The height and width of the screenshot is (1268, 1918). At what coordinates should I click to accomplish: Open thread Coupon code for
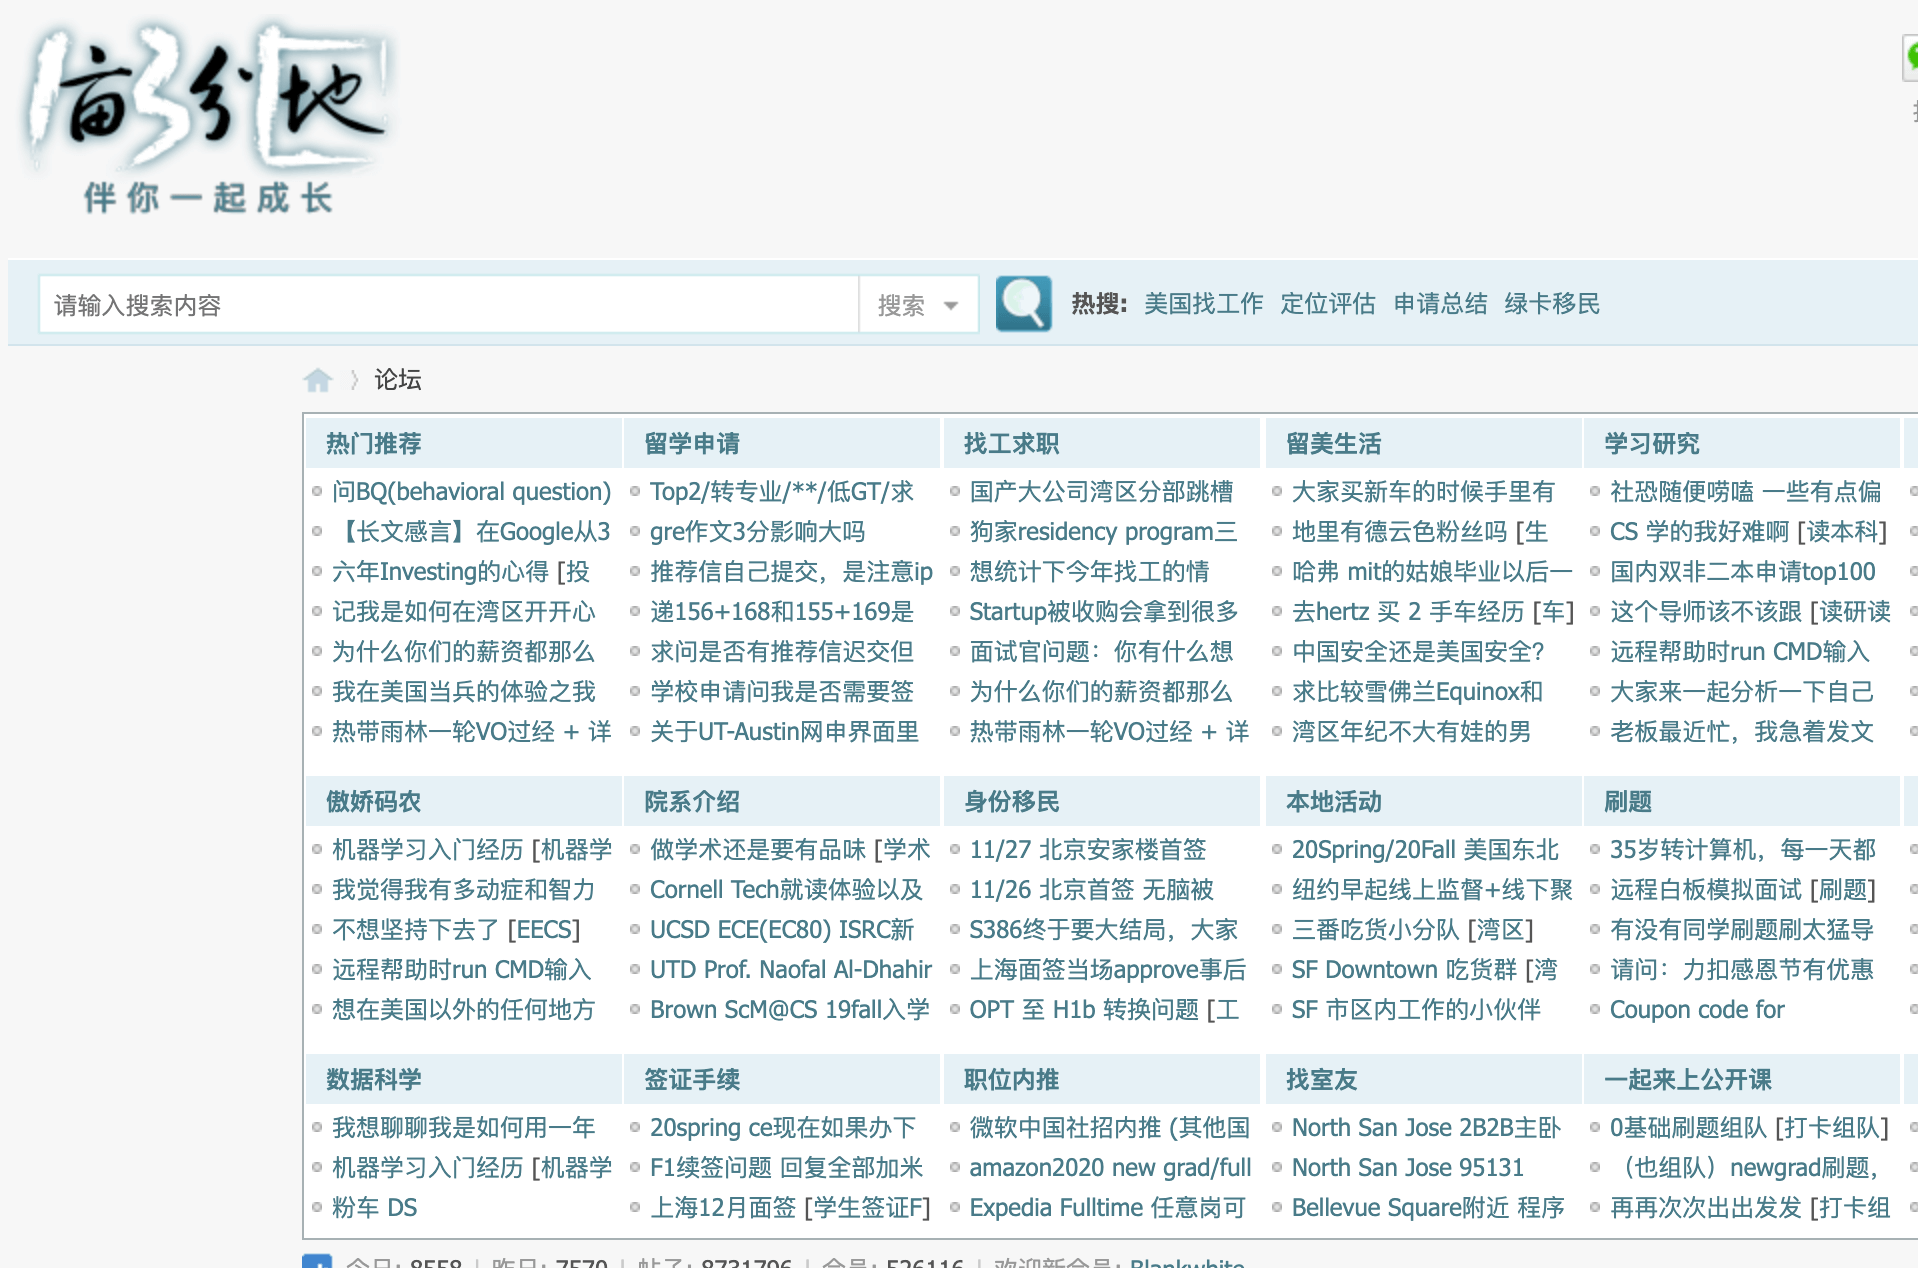1697,1009
